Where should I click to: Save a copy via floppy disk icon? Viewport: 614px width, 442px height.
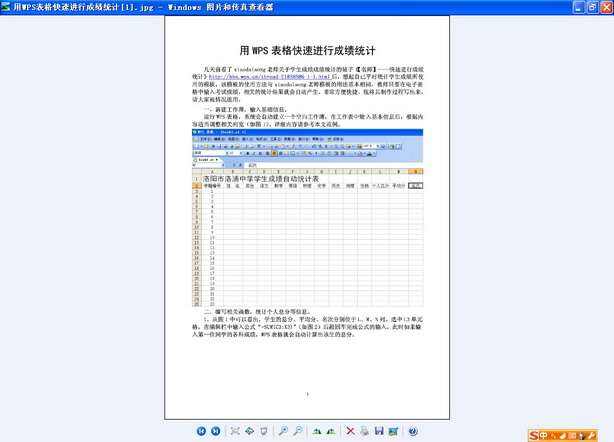(379, 431)
